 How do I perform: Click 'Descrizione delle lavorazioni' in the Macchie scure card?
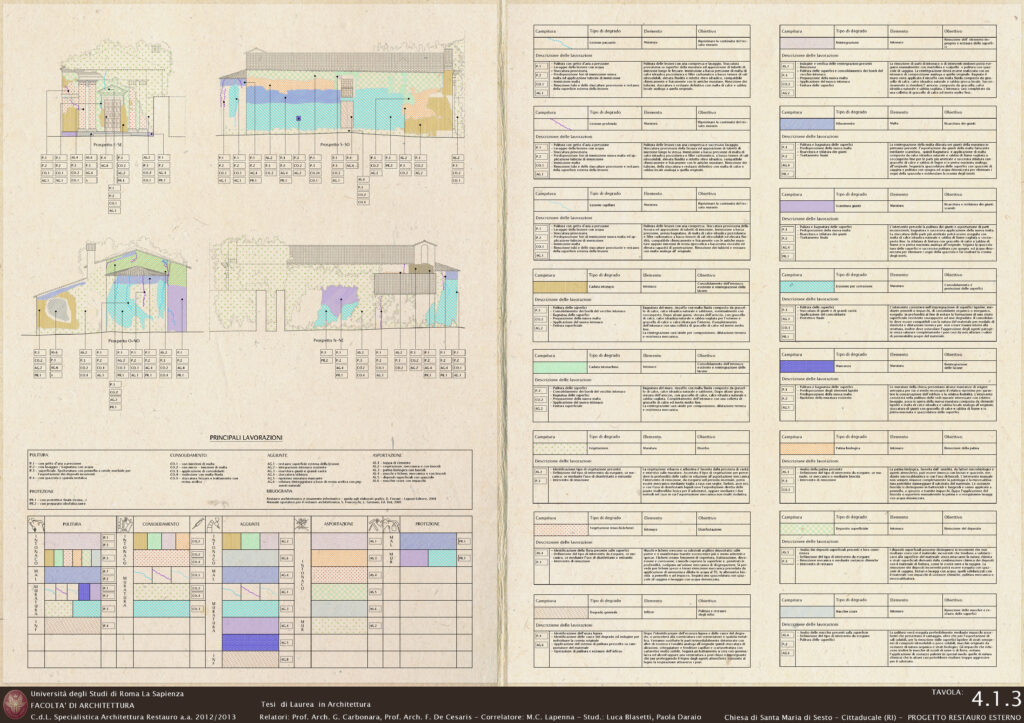click(x=808, y=625)
